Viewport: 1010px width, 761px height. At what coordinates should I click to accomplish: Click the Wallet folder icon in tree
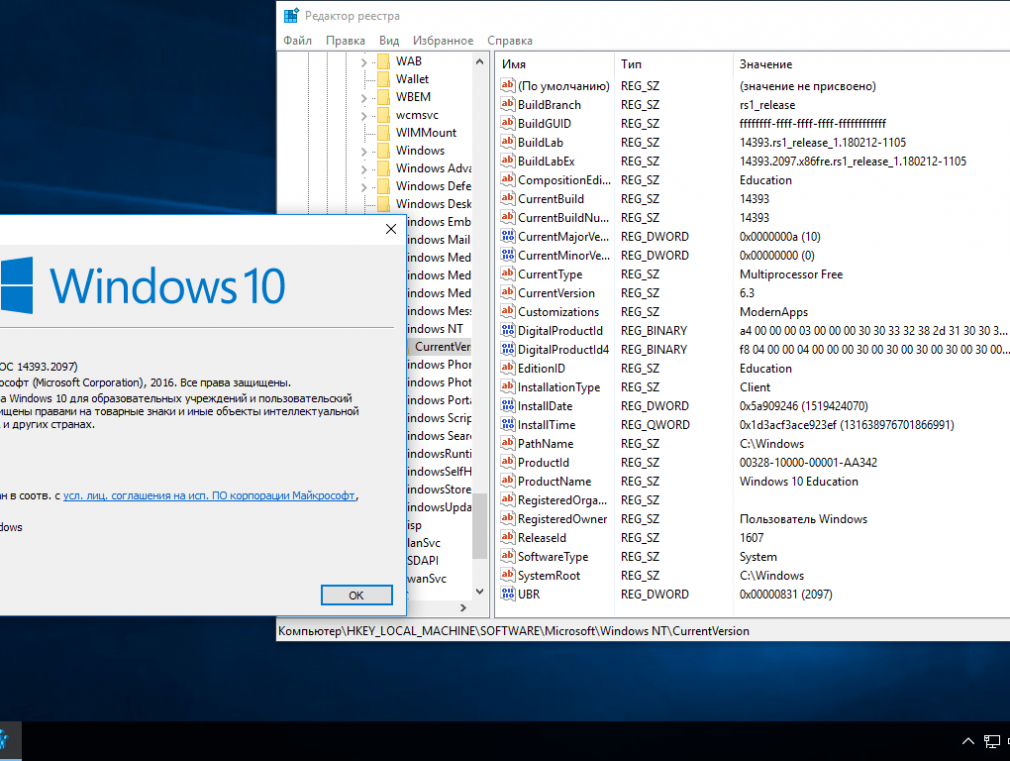(383, 79)
